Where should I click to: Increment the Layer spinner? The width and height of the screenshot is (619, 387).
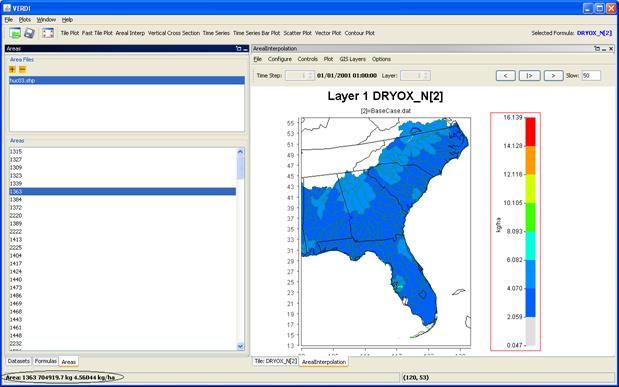click(x=426, y=73)
